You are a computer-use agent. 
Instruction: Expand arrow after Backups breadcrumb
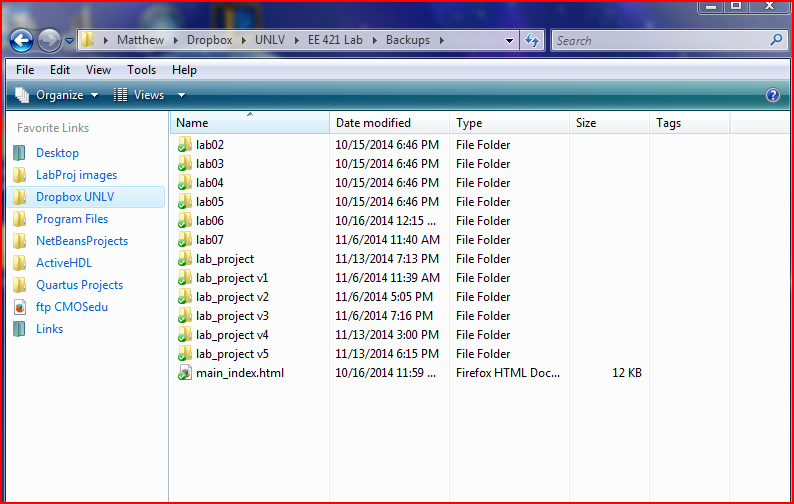click(x=442, y=40)
